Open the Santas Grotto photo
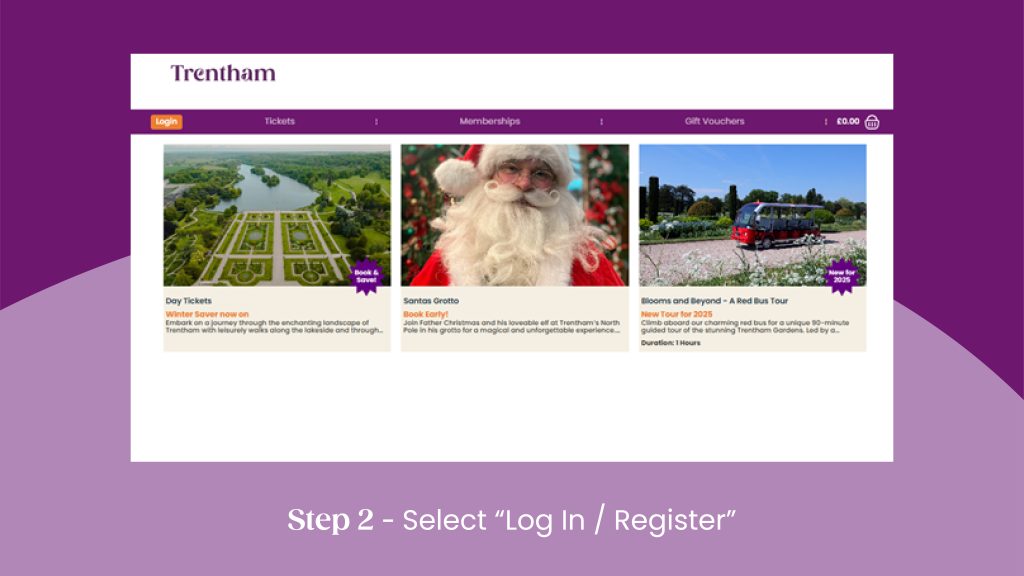1024x576 pixels. pos(515,215)
